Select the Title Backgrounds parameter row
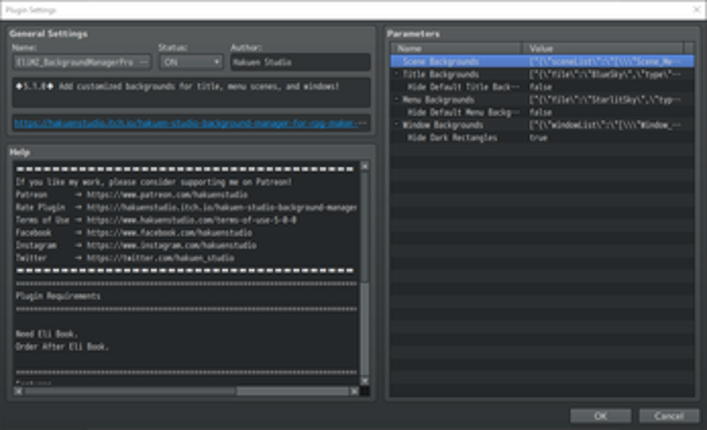 pos(542,74)
